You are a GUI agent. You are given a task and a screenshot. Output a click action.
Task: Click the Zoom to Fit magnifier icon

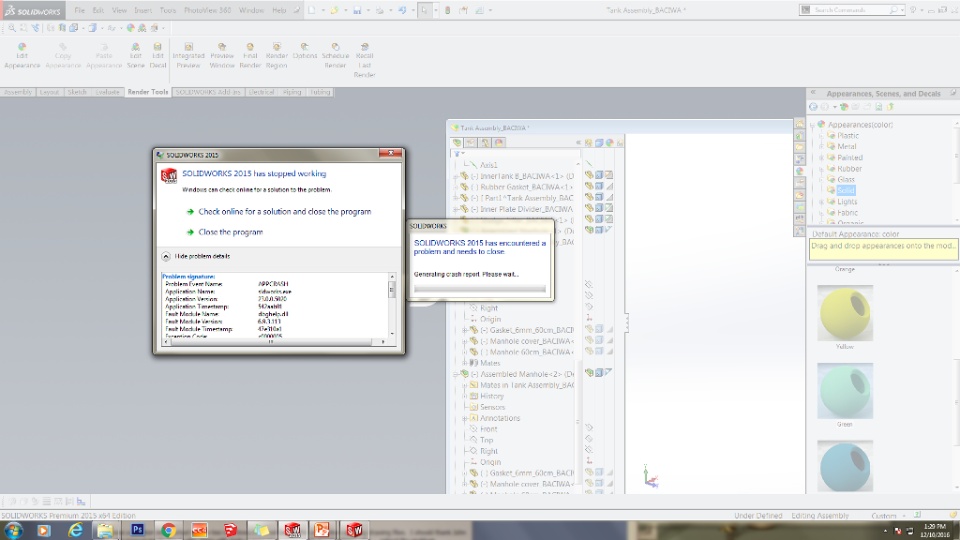tap(12, 28)
